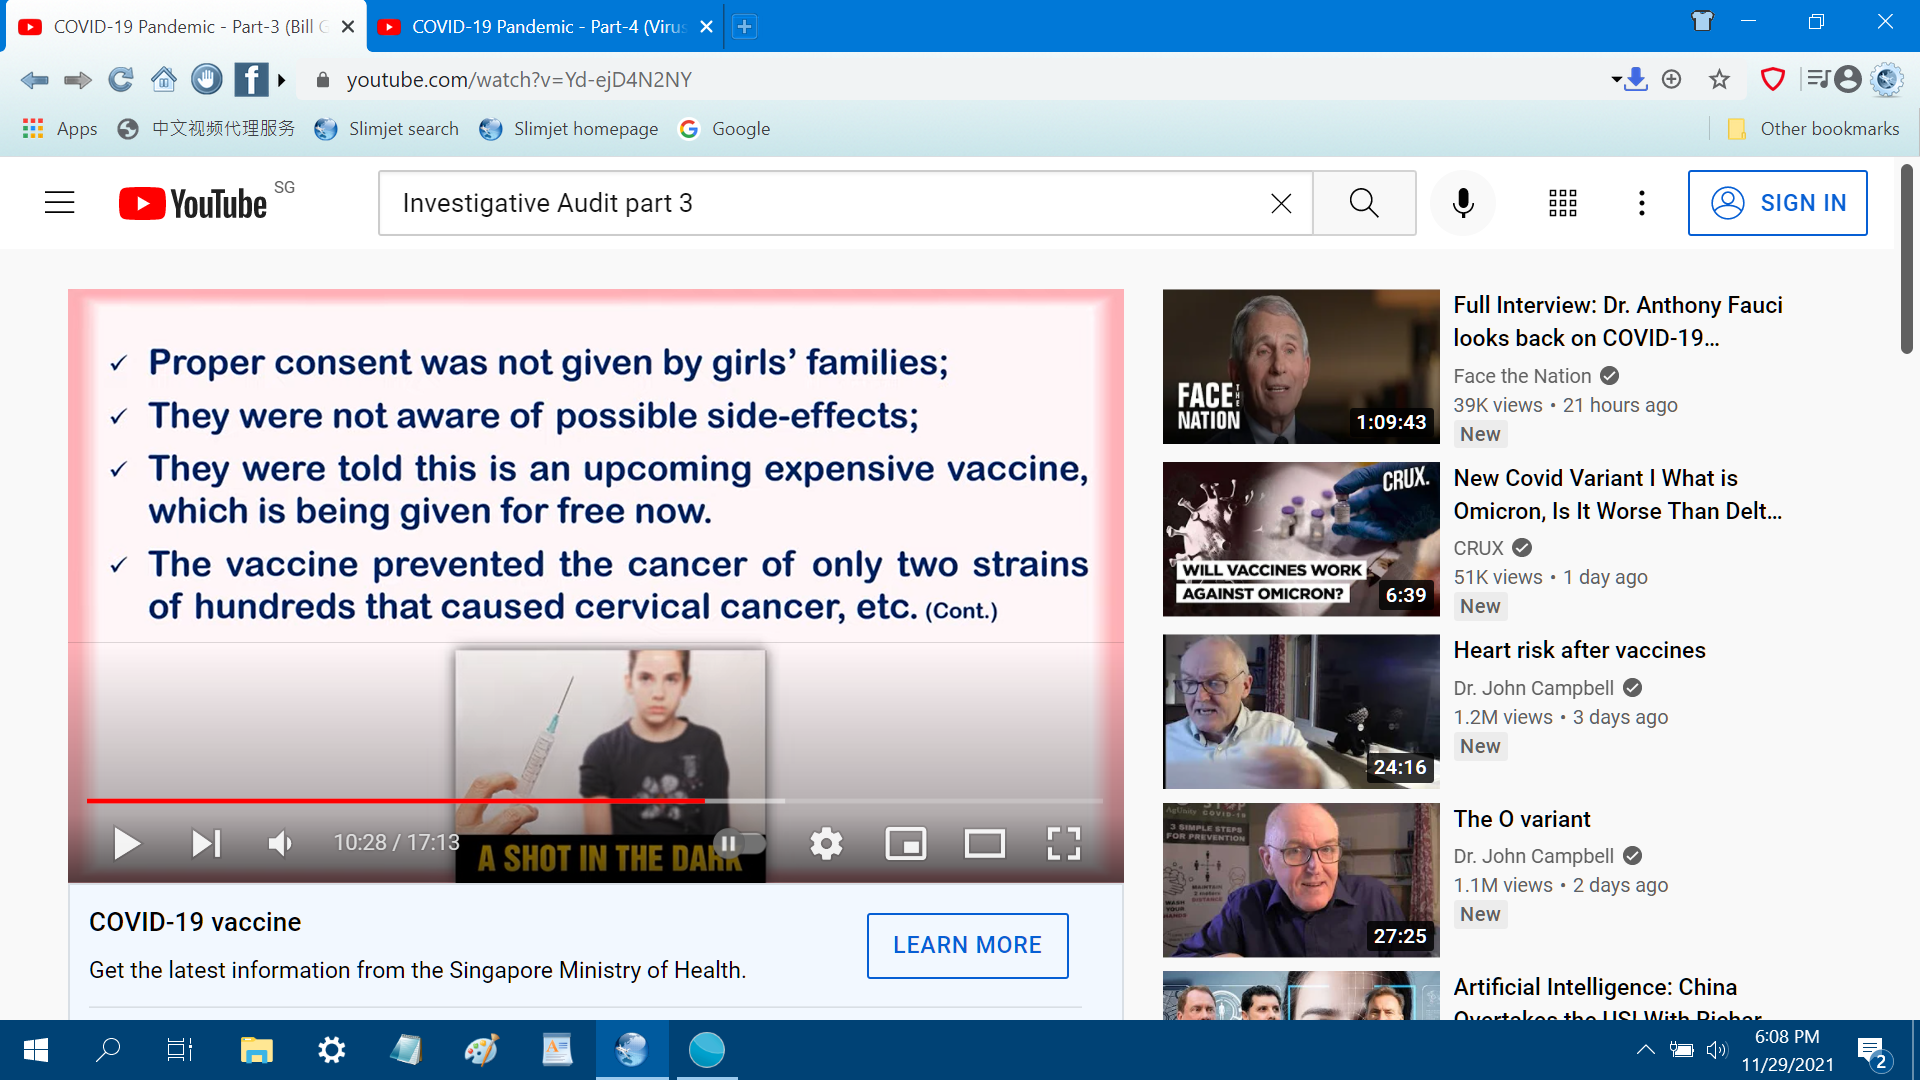1920x1080 pixels.
Task: Select the COVID-19 Pandemic Part-3 tab
Action: coord(185,27)
